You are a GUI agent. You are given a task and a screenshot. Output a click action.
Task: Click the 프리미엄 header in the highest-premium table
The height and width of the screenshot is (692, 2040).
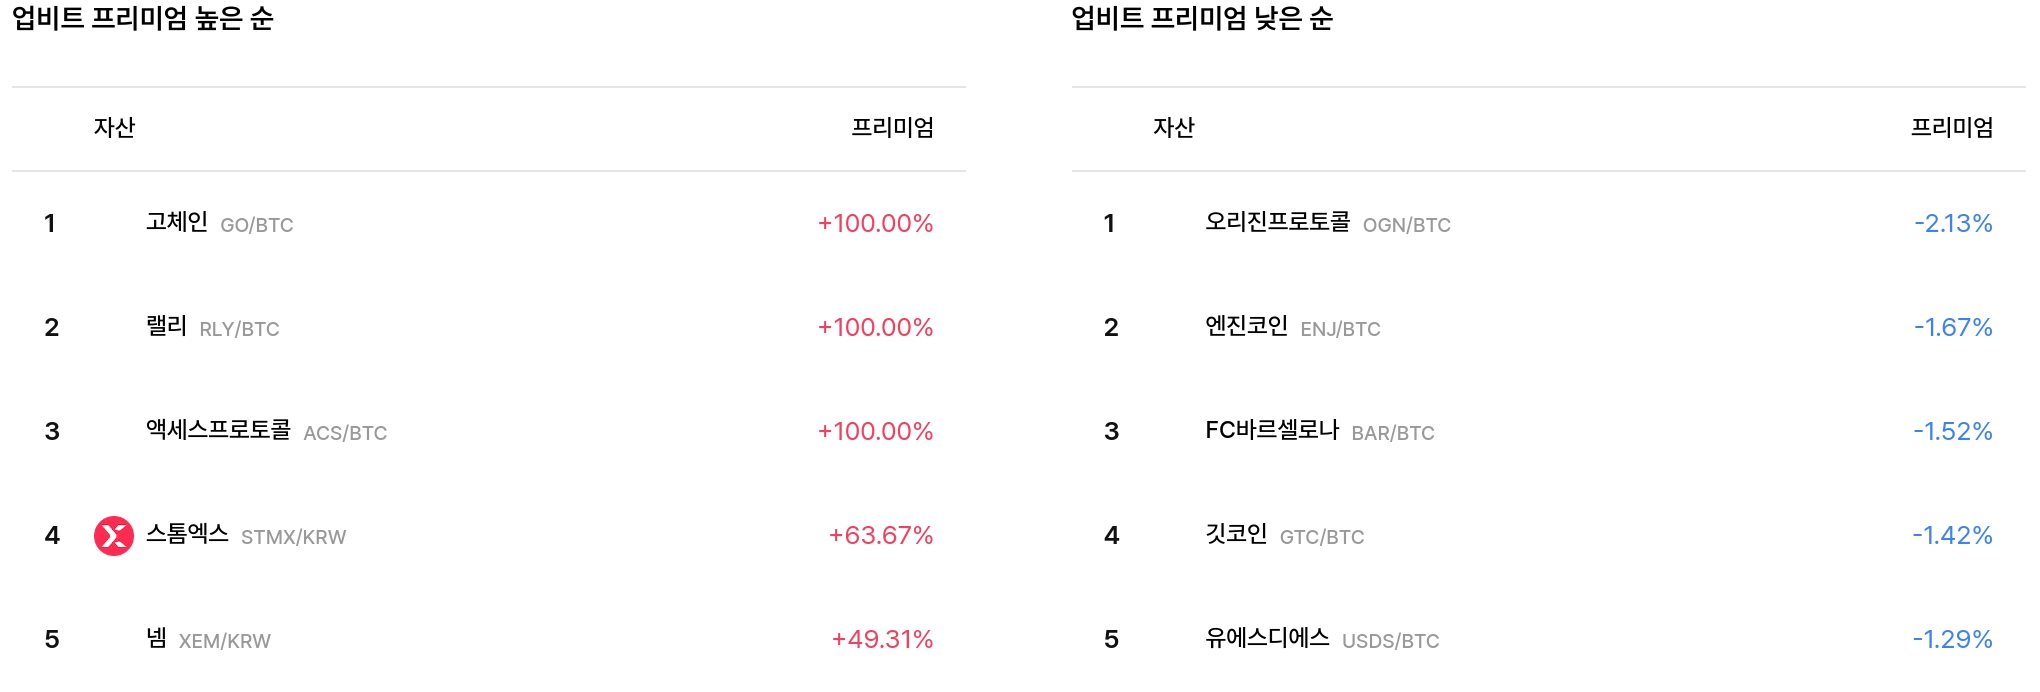click(x=892, y=128)
